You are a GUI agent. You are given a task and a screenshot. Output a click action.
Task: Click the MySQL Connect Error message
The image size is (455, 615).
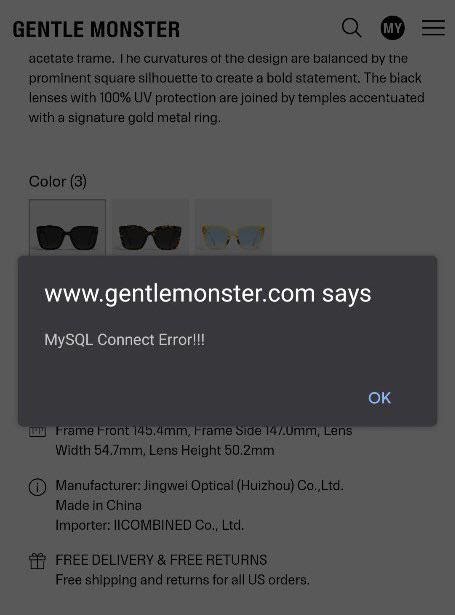click(x=124, y=340)
